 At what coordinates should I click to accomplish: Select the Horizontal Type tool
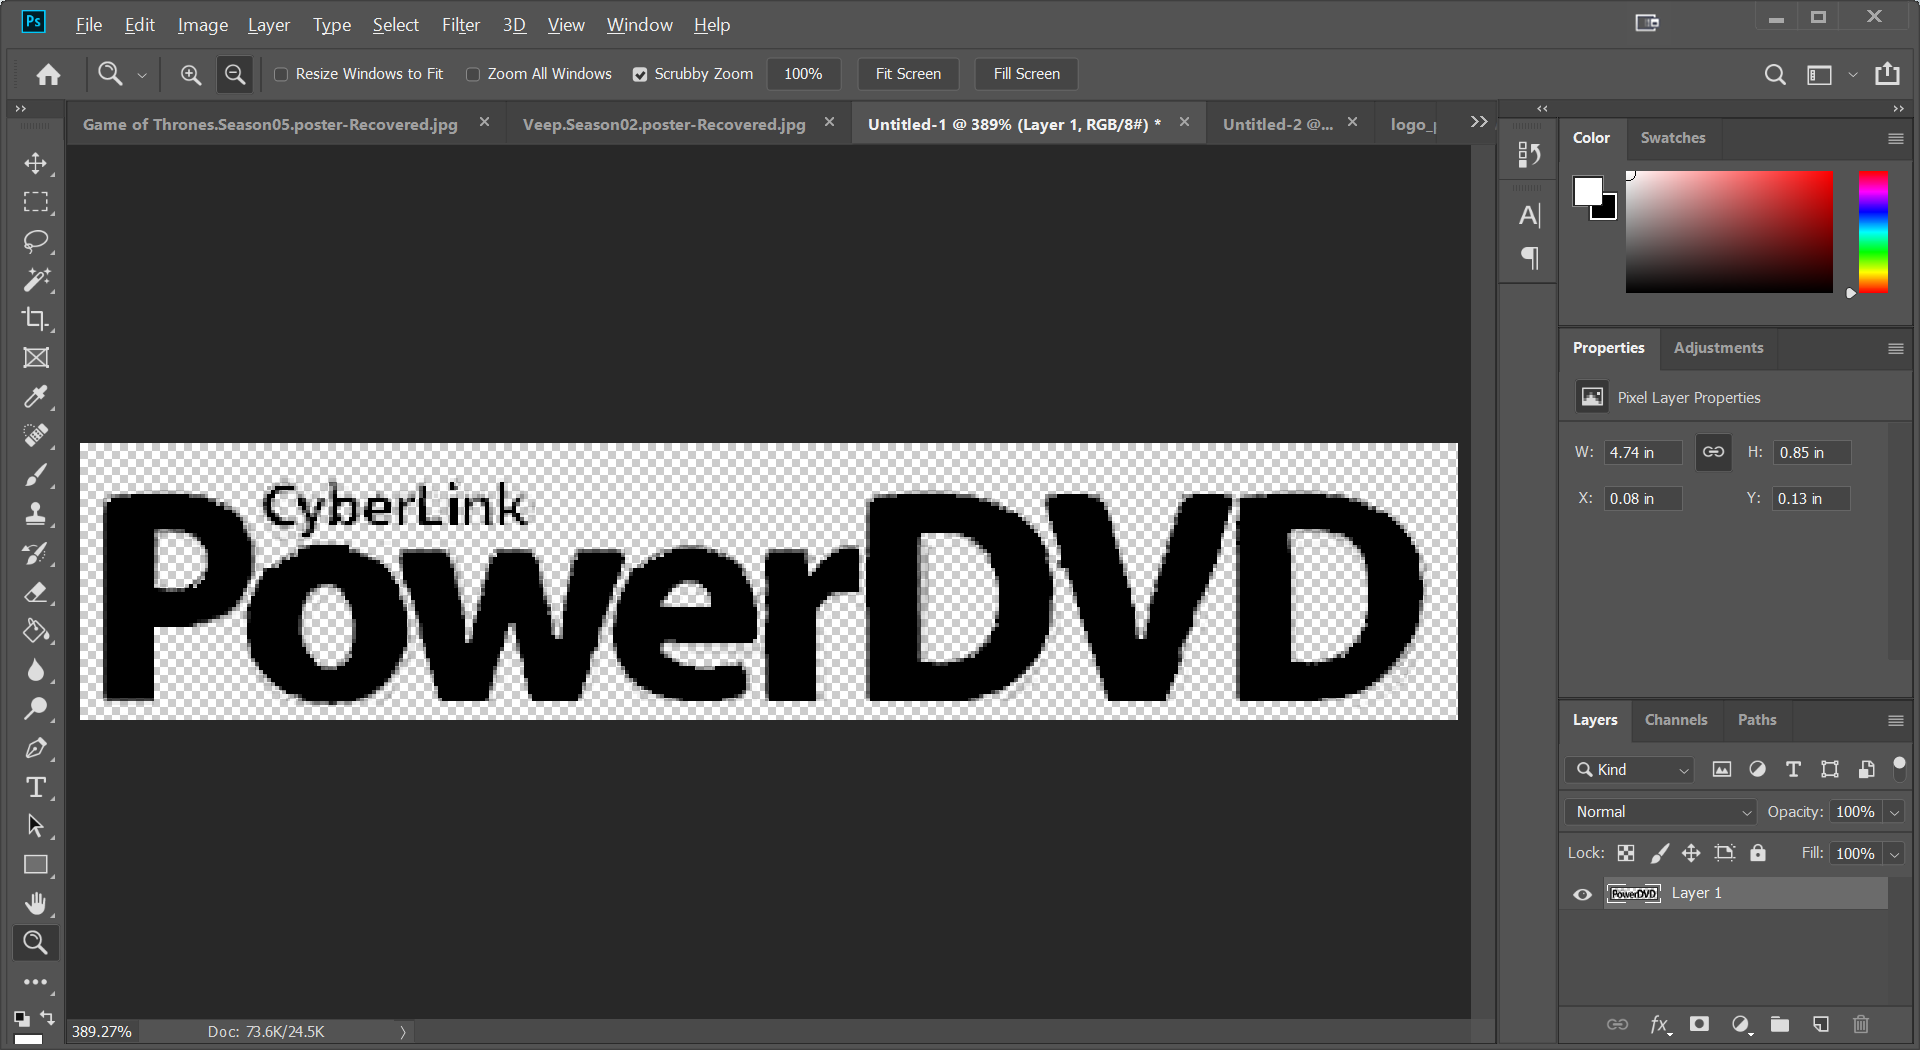tap(36, 787)
